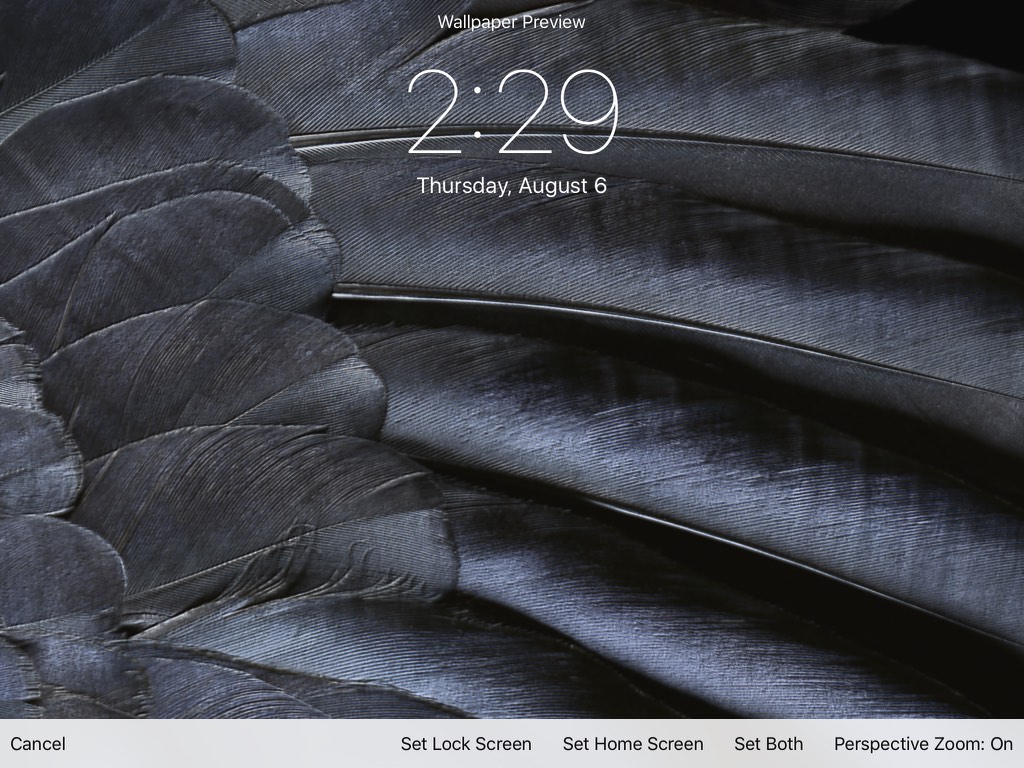The height and width of the screenshot is (768, 1024).
Task: Tap Set Lock Screen
Action: [466, 744]
